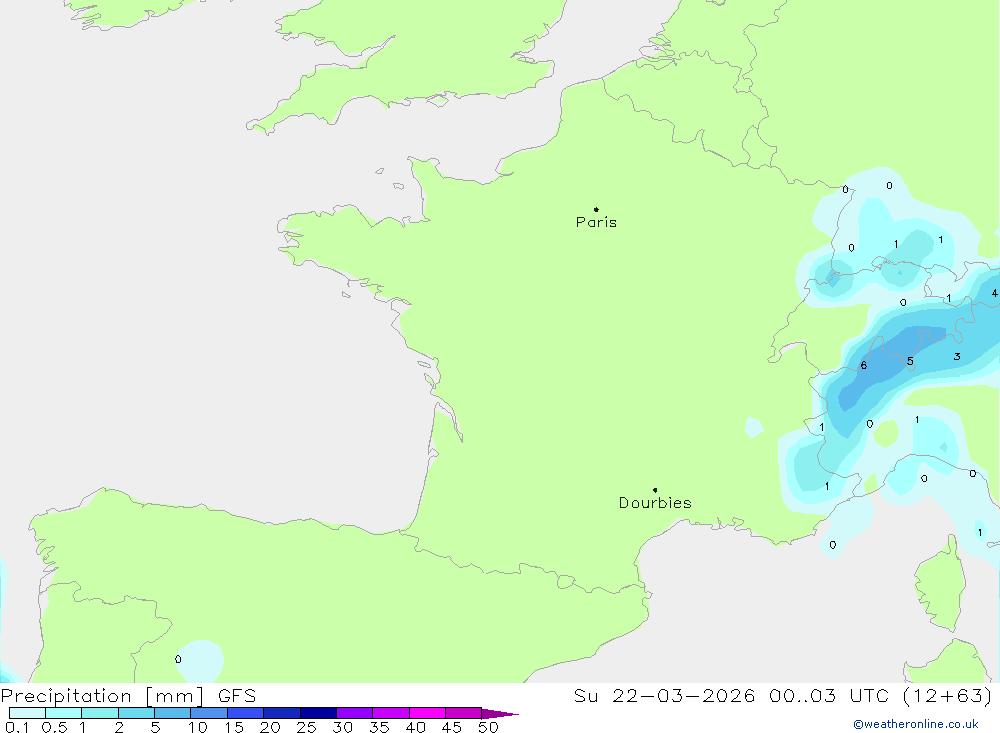The height and width of the screenshot is (733, 1000).
Task: Click the precipitation value 6 on map
Action: (864, 366)
